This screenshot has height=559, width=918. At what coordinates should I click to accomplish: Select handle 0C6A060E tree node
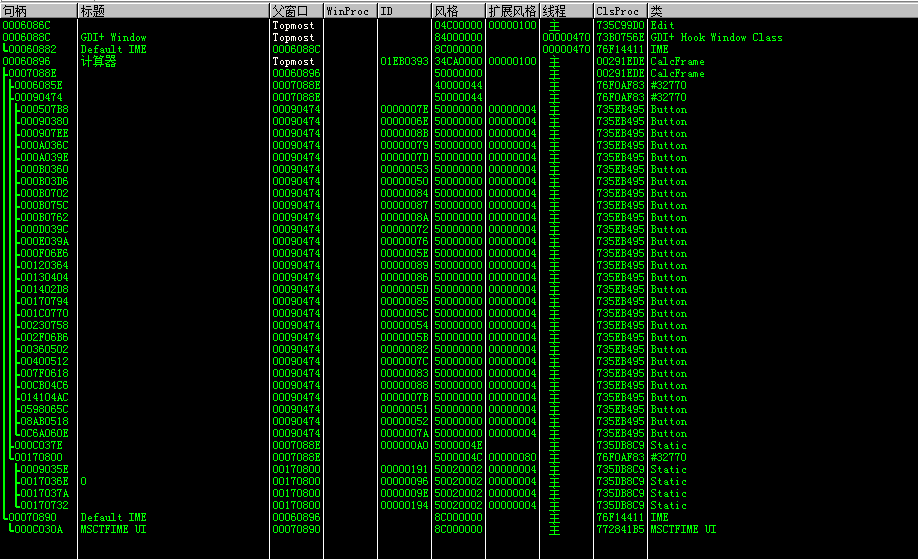click(x=44, y=434)
